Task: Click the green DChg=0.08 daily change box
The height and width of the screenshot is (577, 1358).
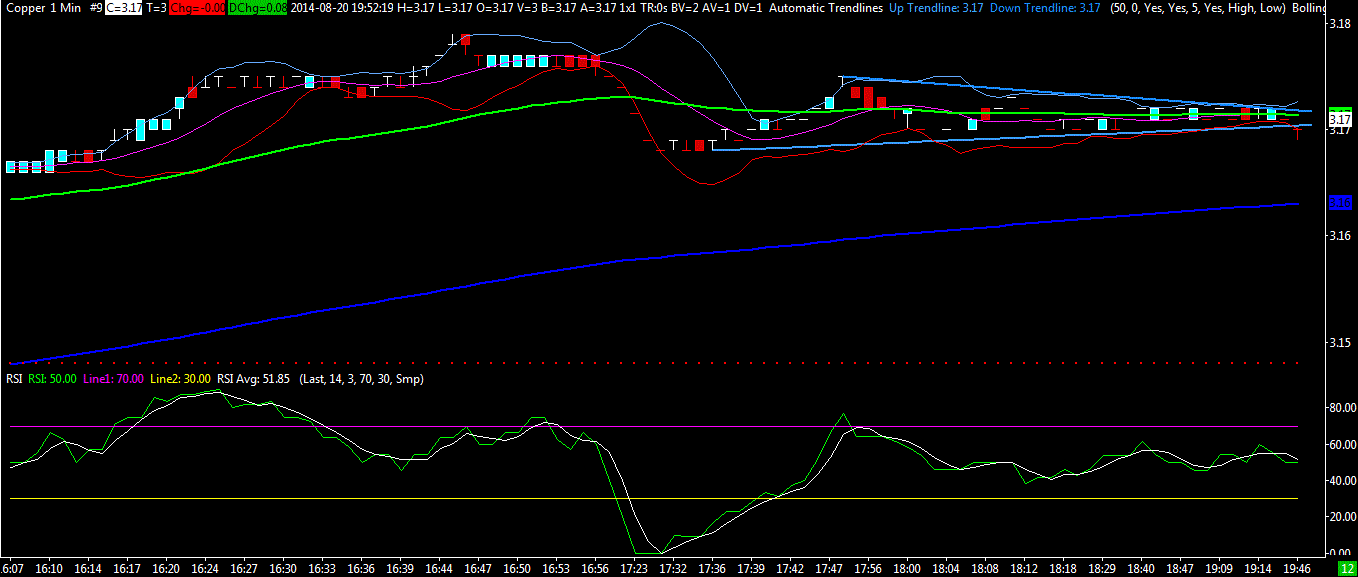Action: (258, 7)
